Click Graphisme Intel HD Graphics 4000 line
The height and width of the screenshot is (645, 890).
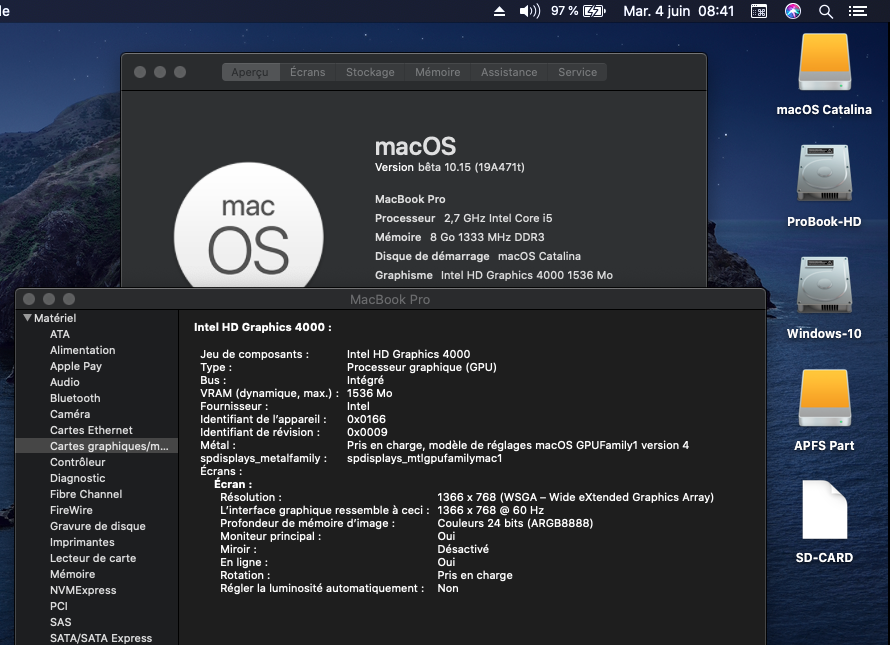click(494, 275)
